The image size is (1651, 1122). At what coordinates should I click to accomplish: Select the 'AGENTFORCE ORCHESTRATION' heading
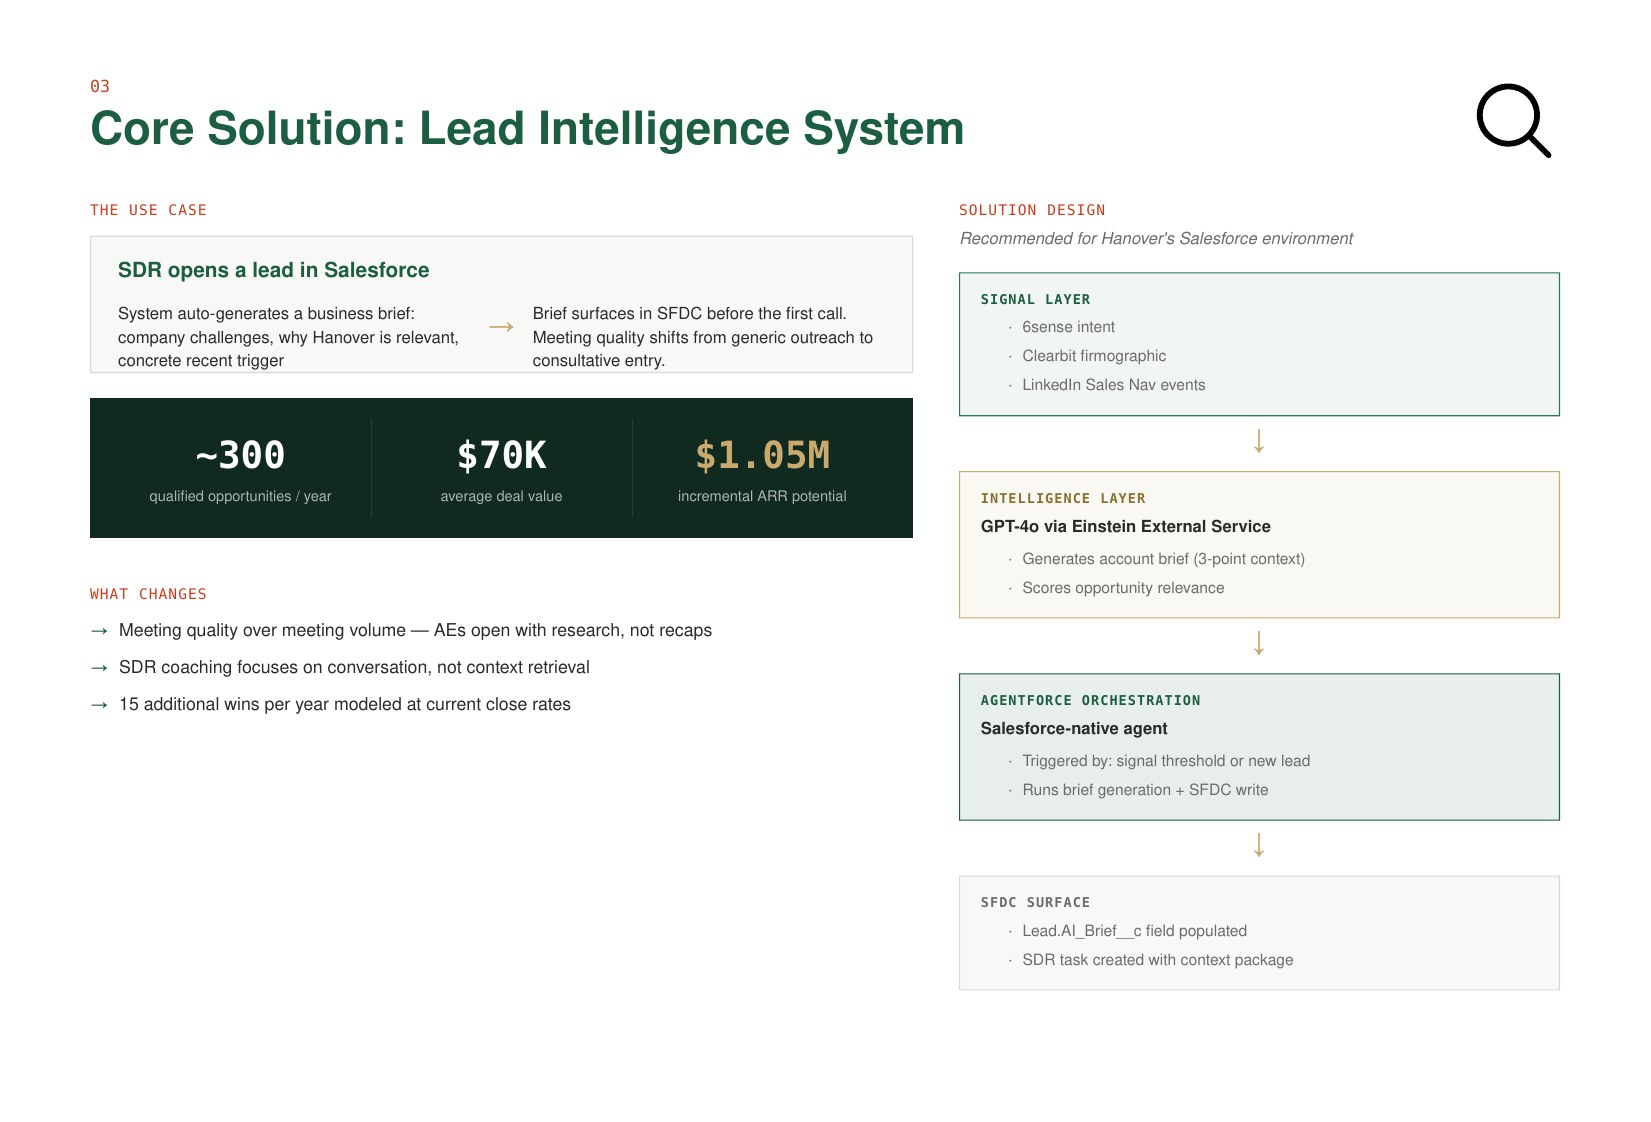click(1090, 700)
